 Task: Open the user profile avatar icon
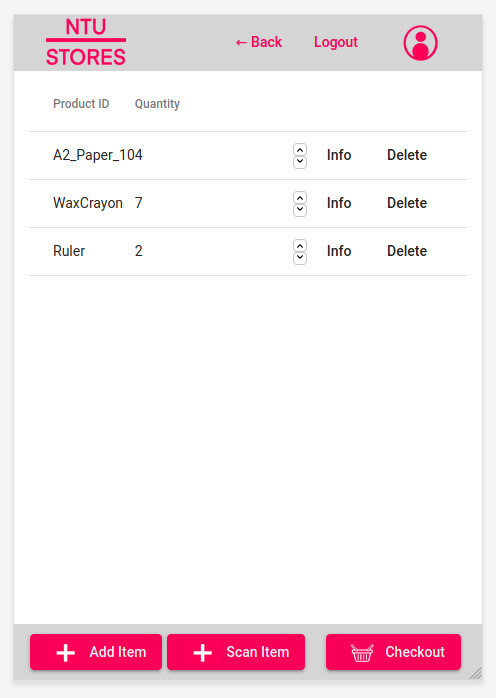click(420, 43)
